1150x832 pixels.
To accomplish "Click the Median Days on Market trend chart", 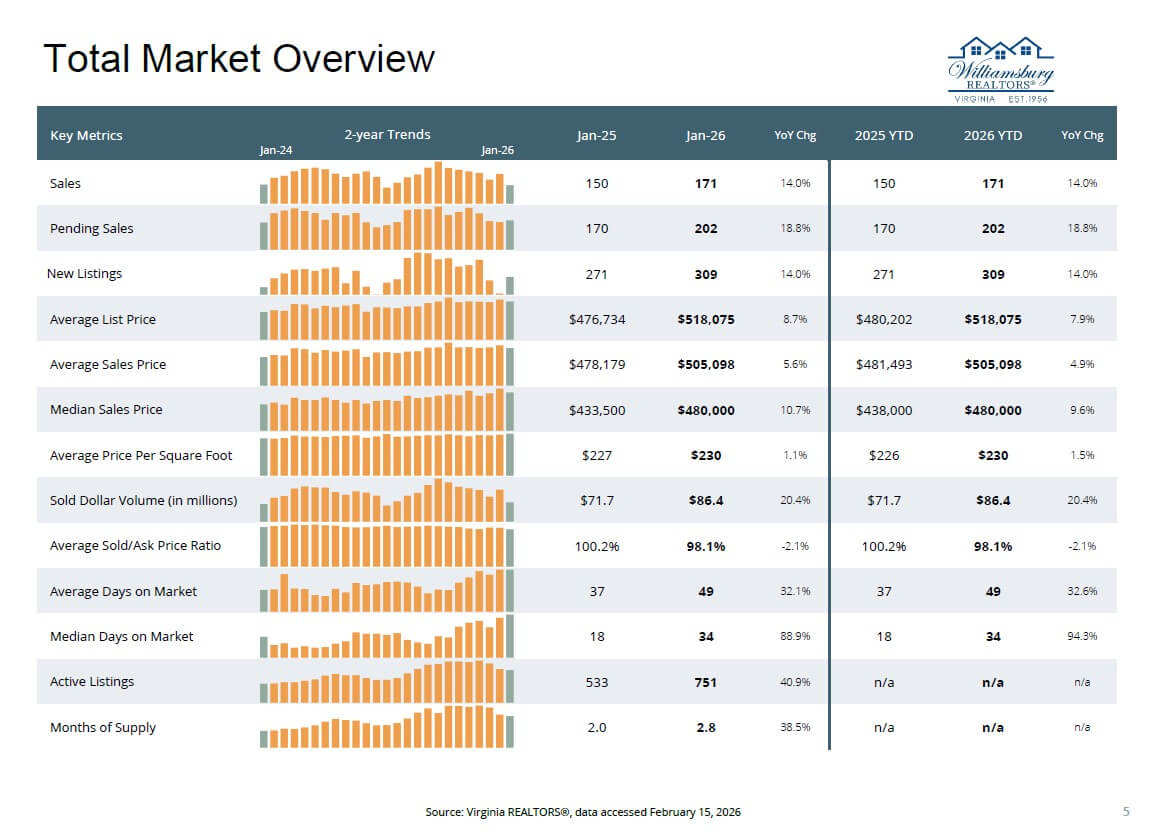I will [x=385, y=637].
